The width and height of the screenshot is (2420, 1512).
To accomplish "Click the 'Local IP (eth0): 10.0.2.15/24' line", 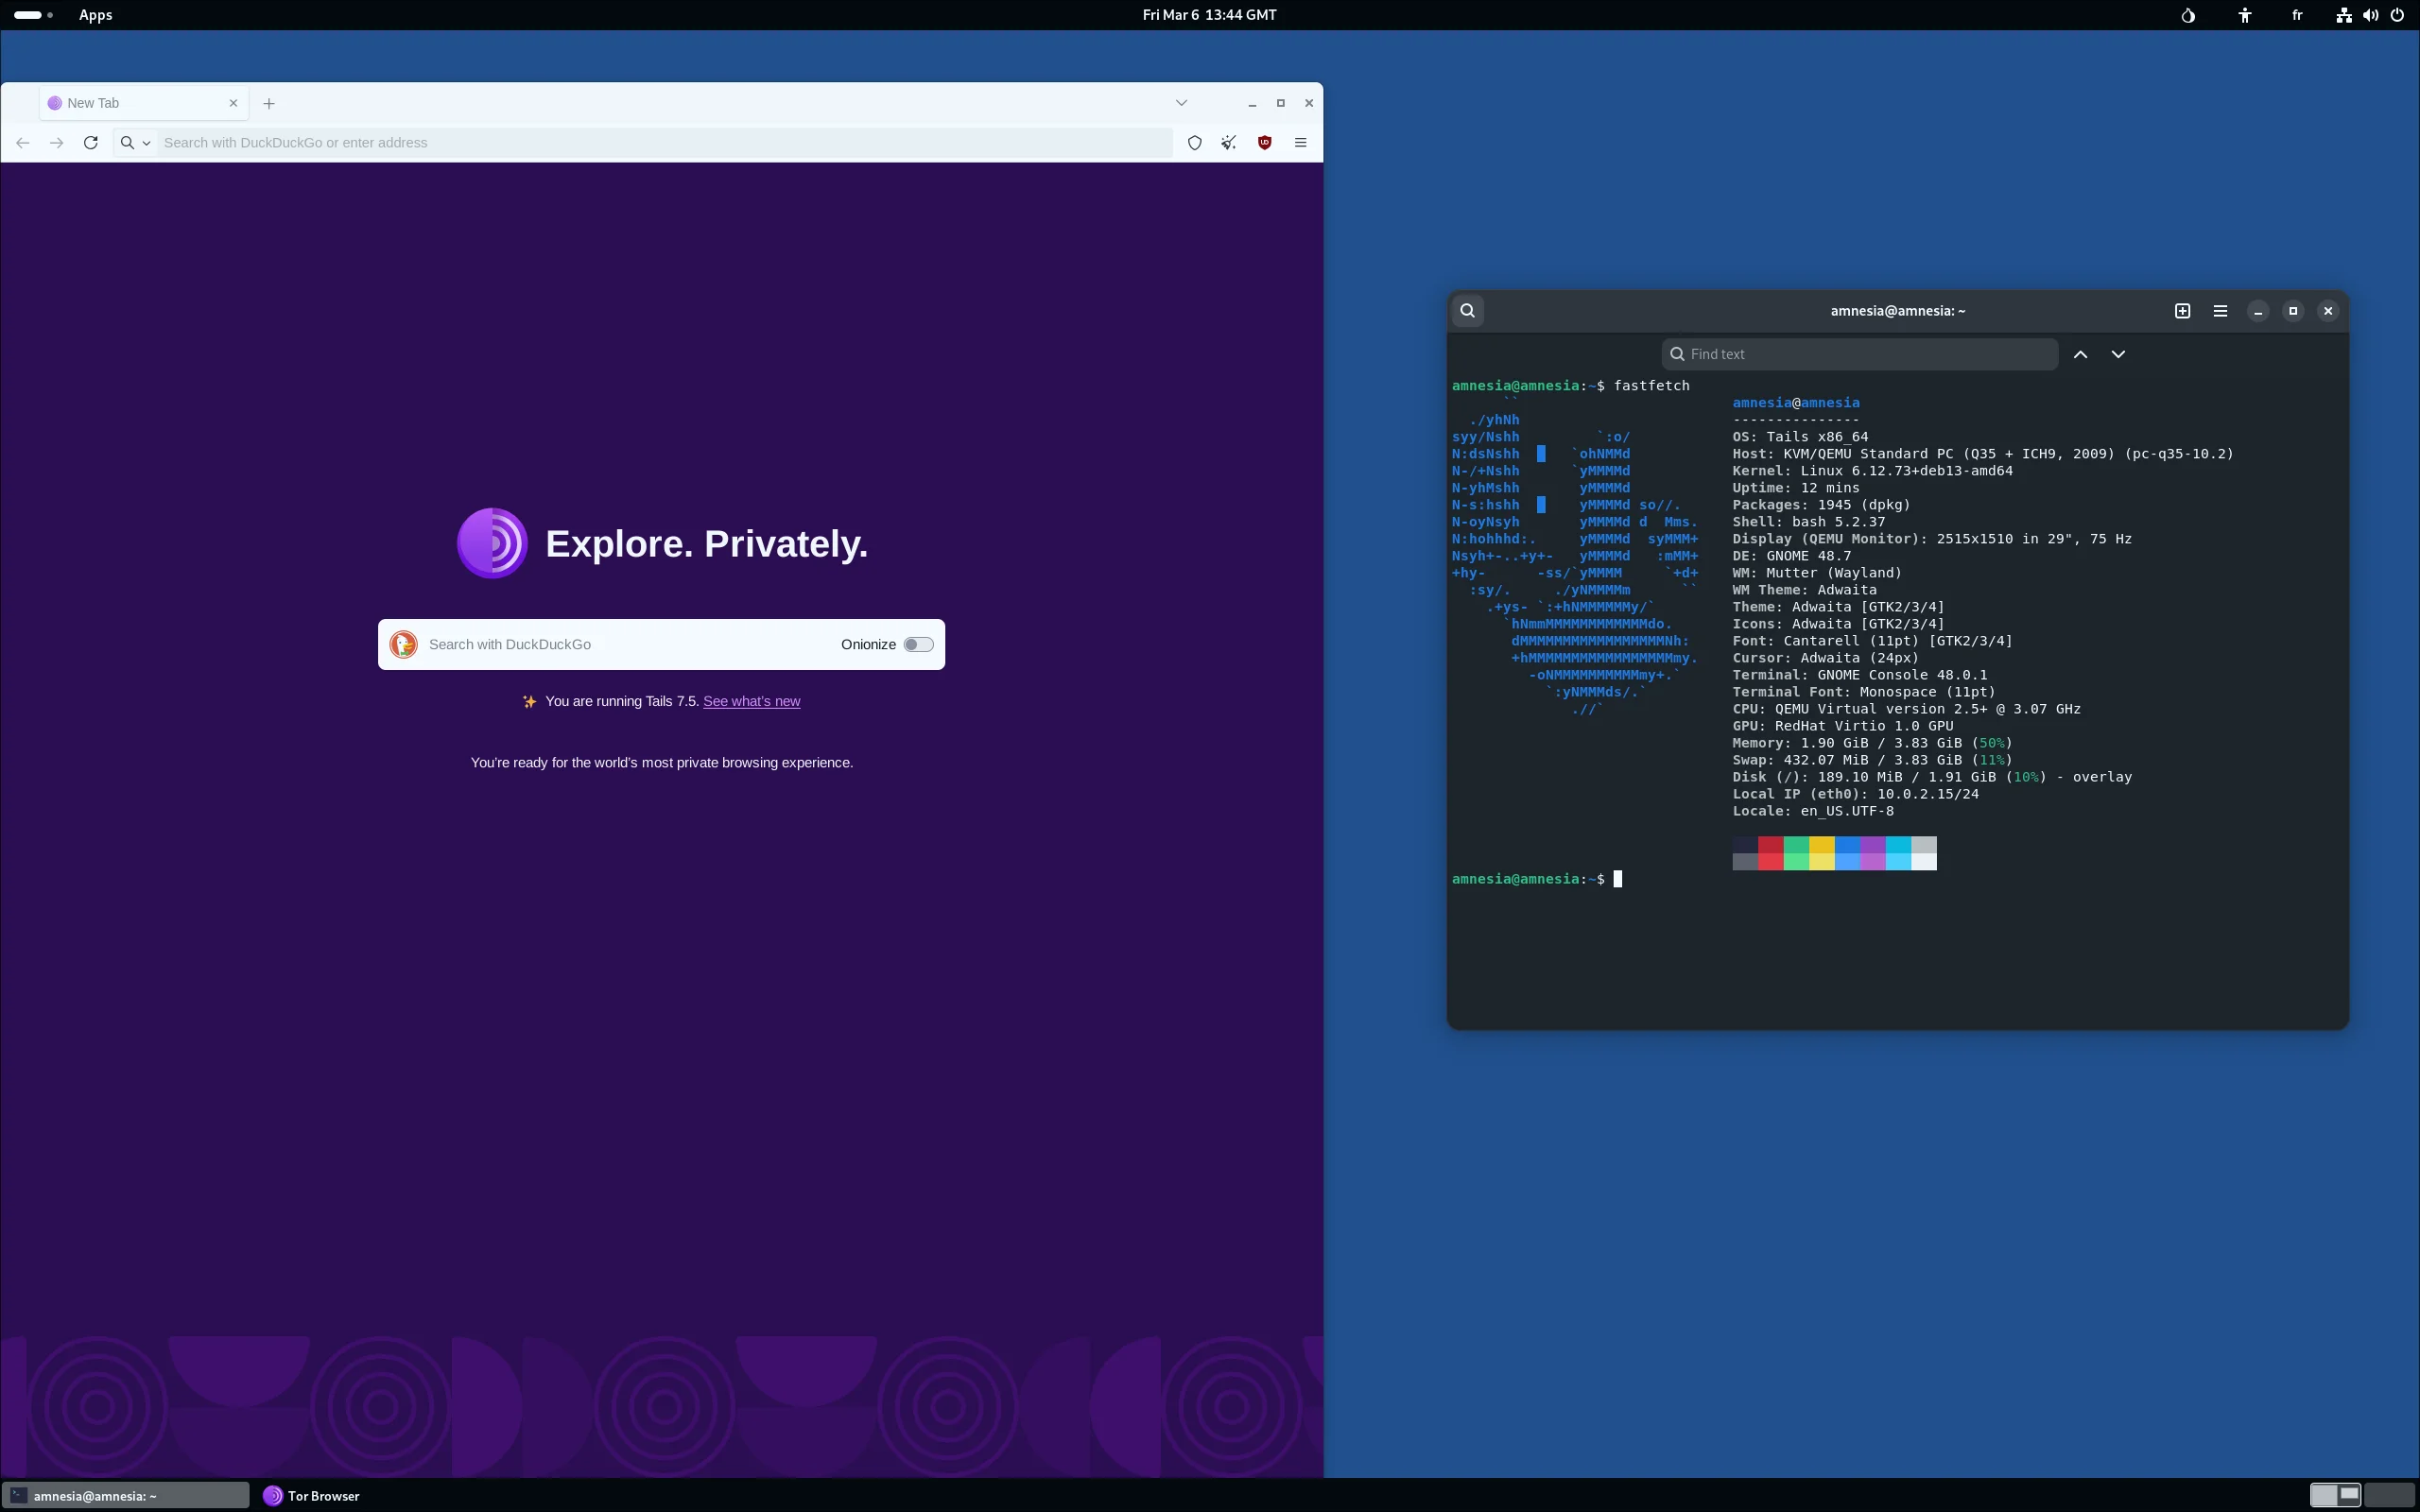I will pyautogui.click(x=1855, y=794).
